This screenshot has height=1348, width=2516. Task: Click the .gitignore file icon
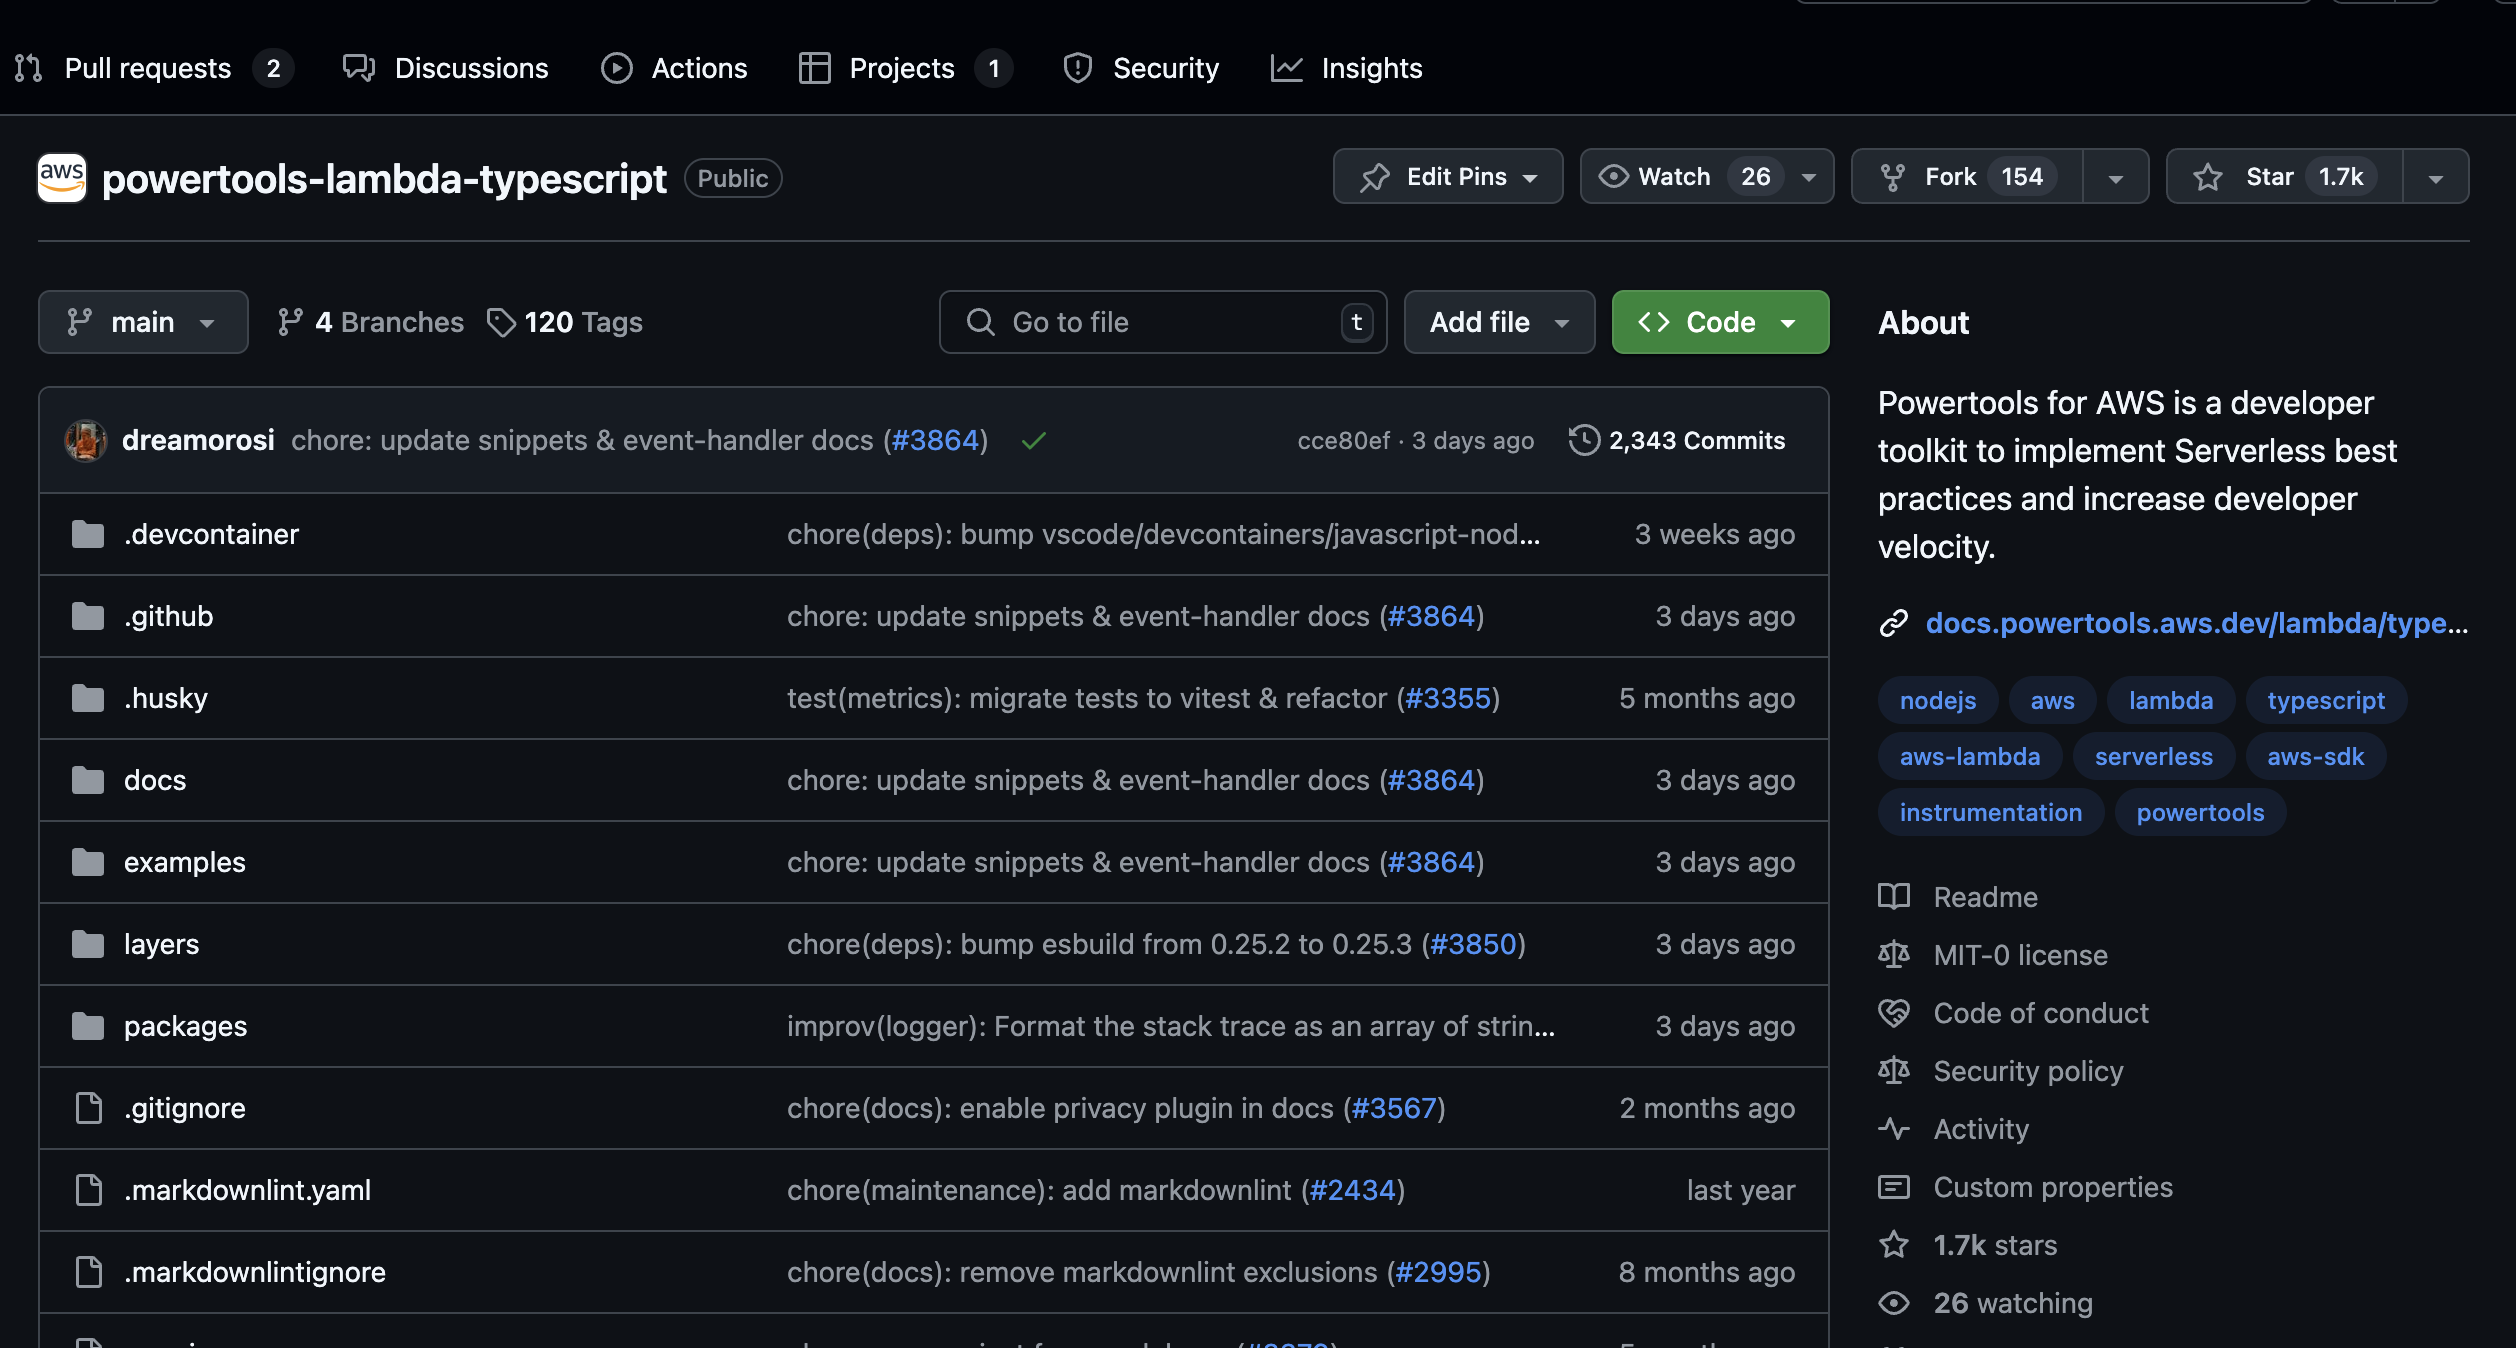[x=89, y=1108]
